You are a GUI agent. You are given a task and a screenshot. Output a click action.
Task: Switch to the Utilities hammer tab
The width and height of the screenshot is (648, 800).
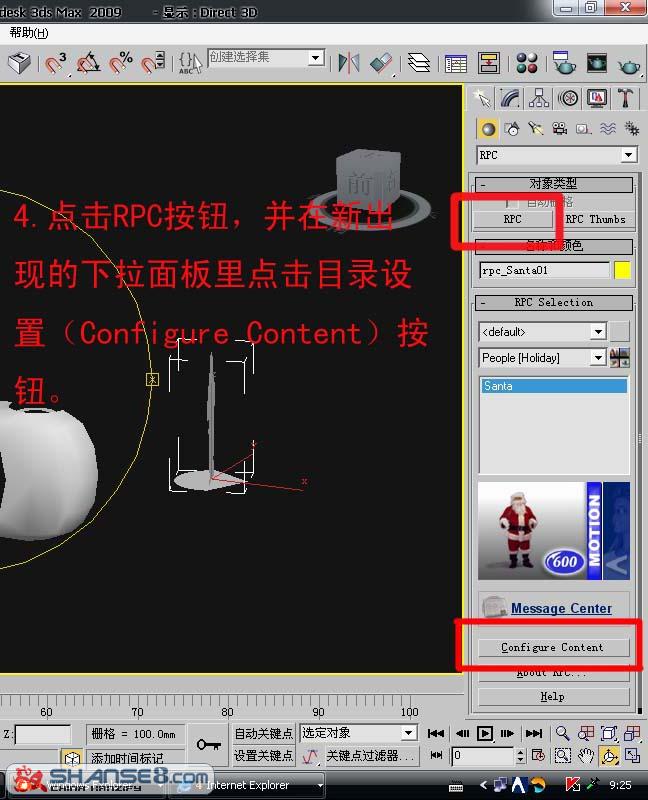tap(626, 97)
